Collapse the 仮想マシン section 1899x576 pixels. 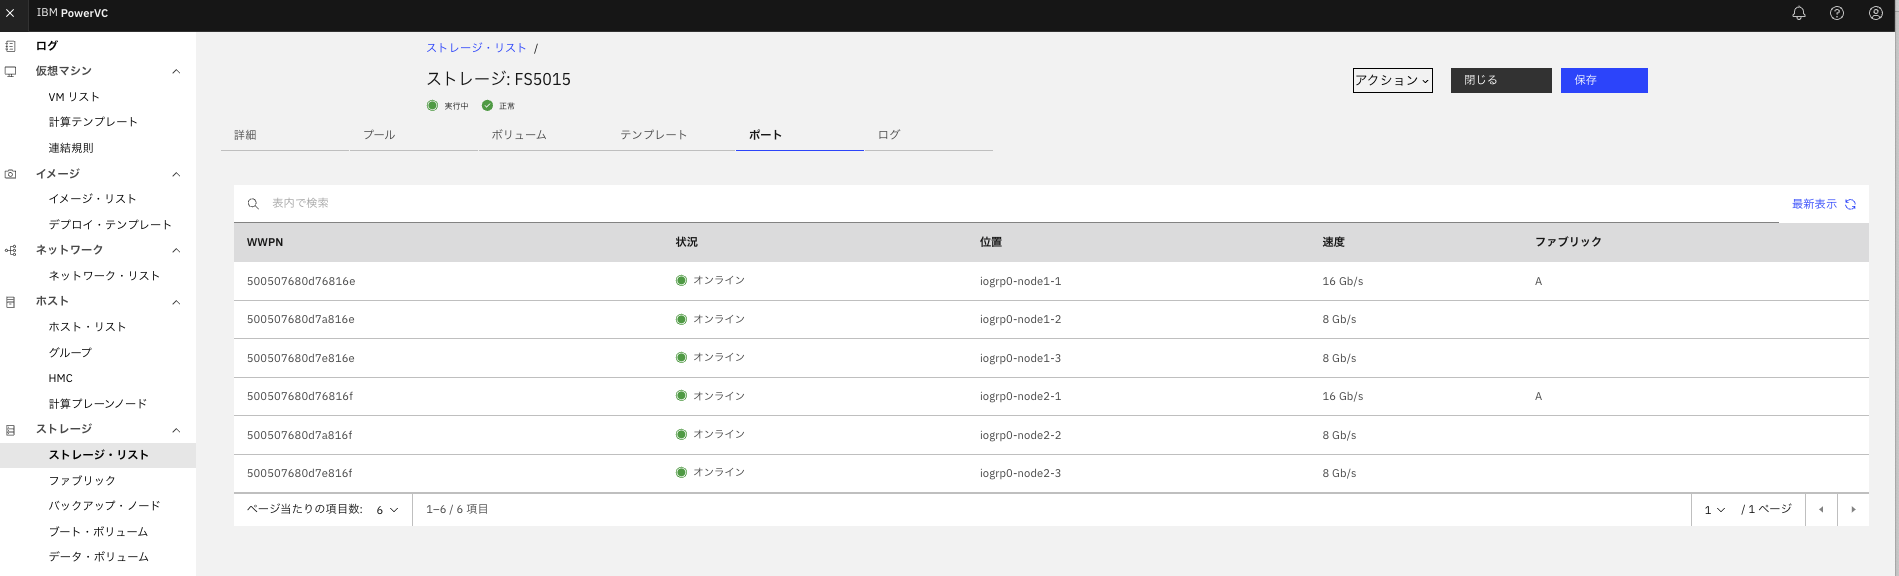pyautogui.click(x=176, y=71)
